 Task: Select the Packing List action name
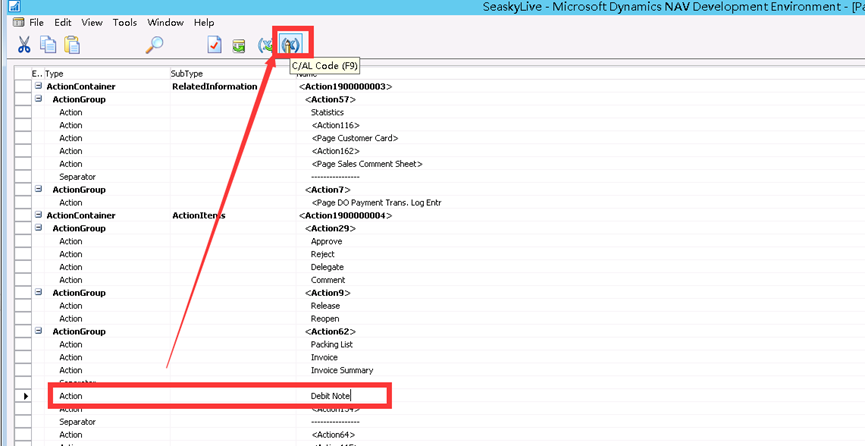click(332, 344)
